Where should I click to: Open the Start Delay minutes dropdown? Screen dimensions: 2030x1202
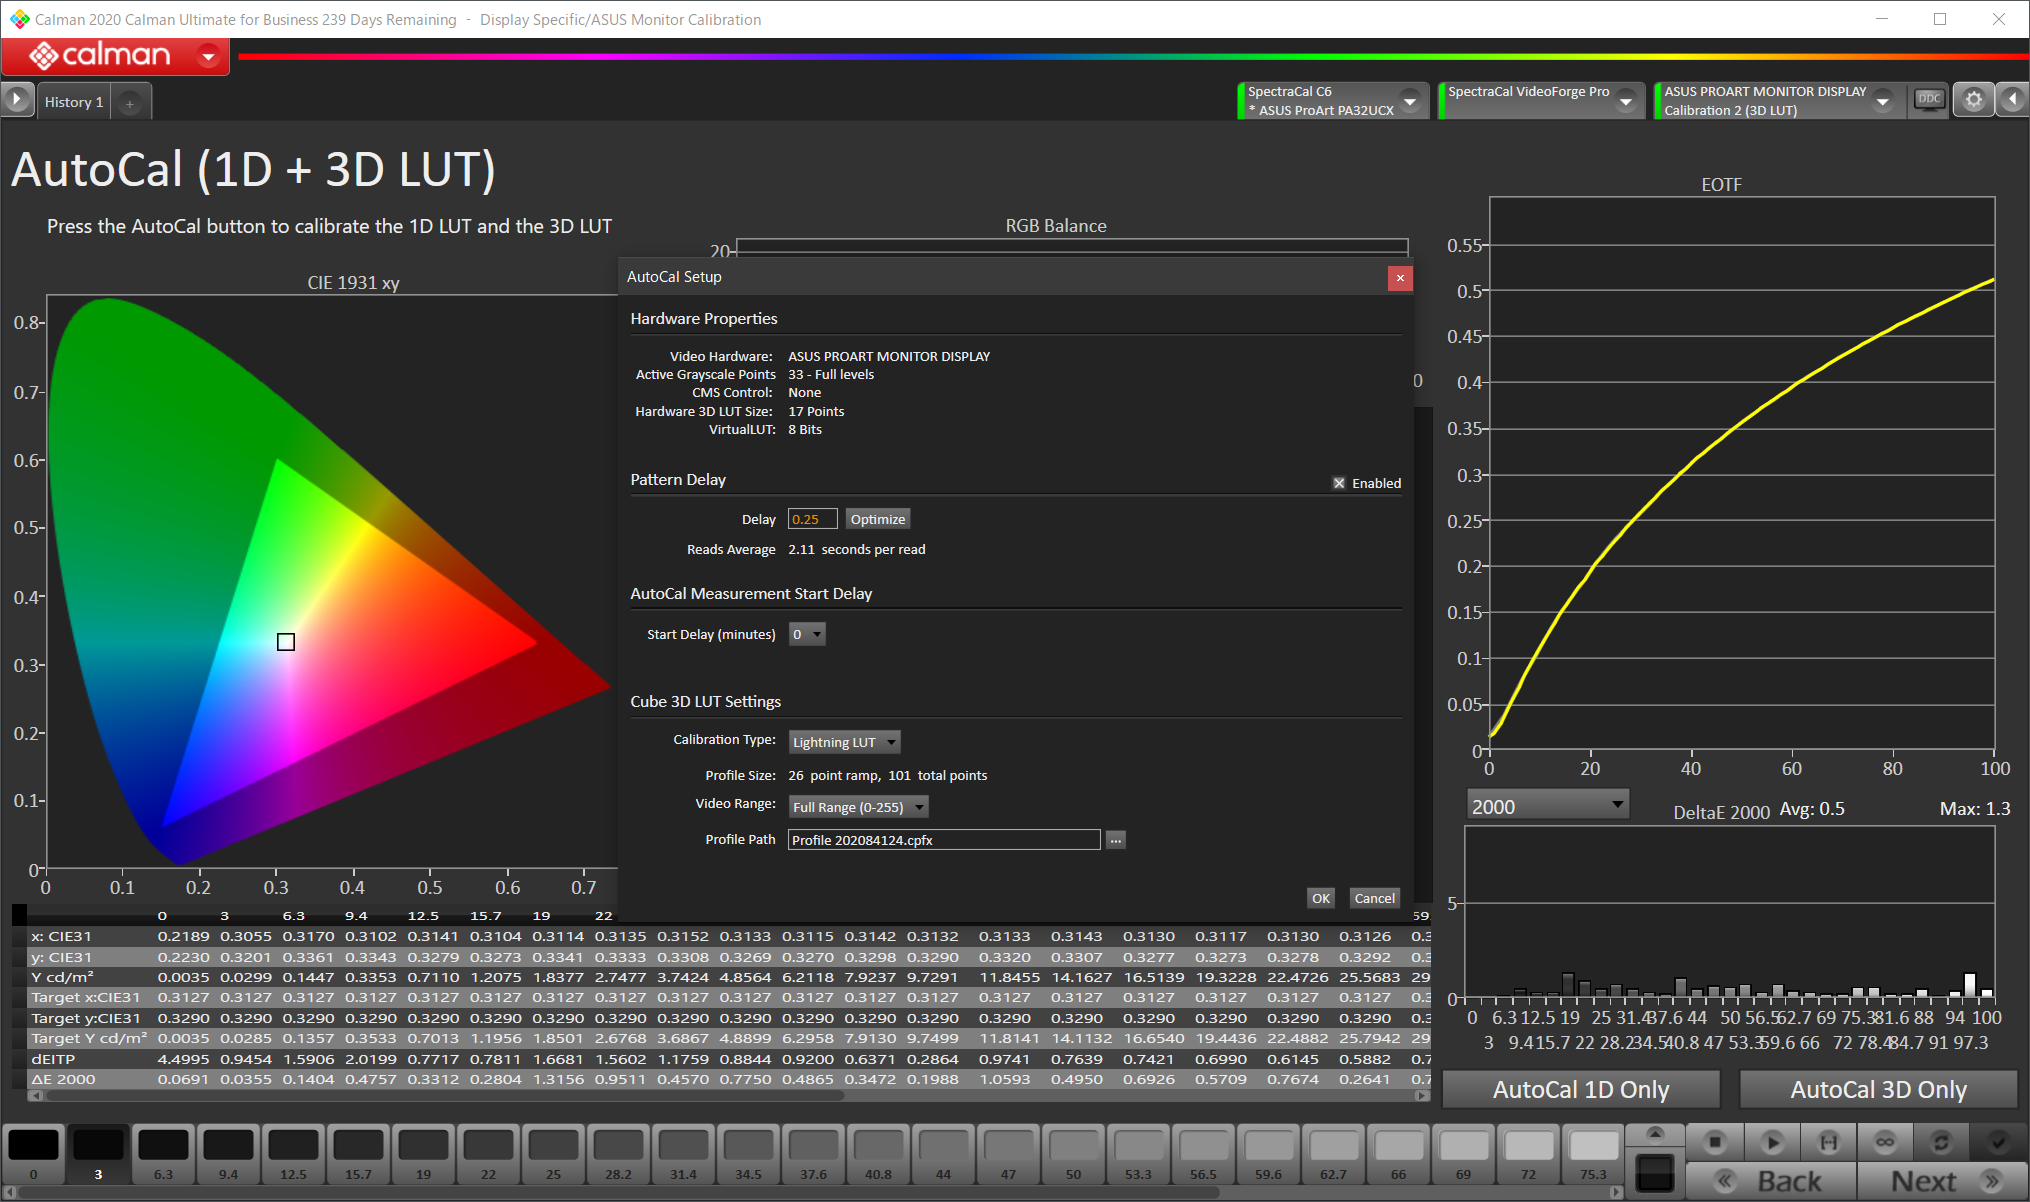(x=807, y=634)
